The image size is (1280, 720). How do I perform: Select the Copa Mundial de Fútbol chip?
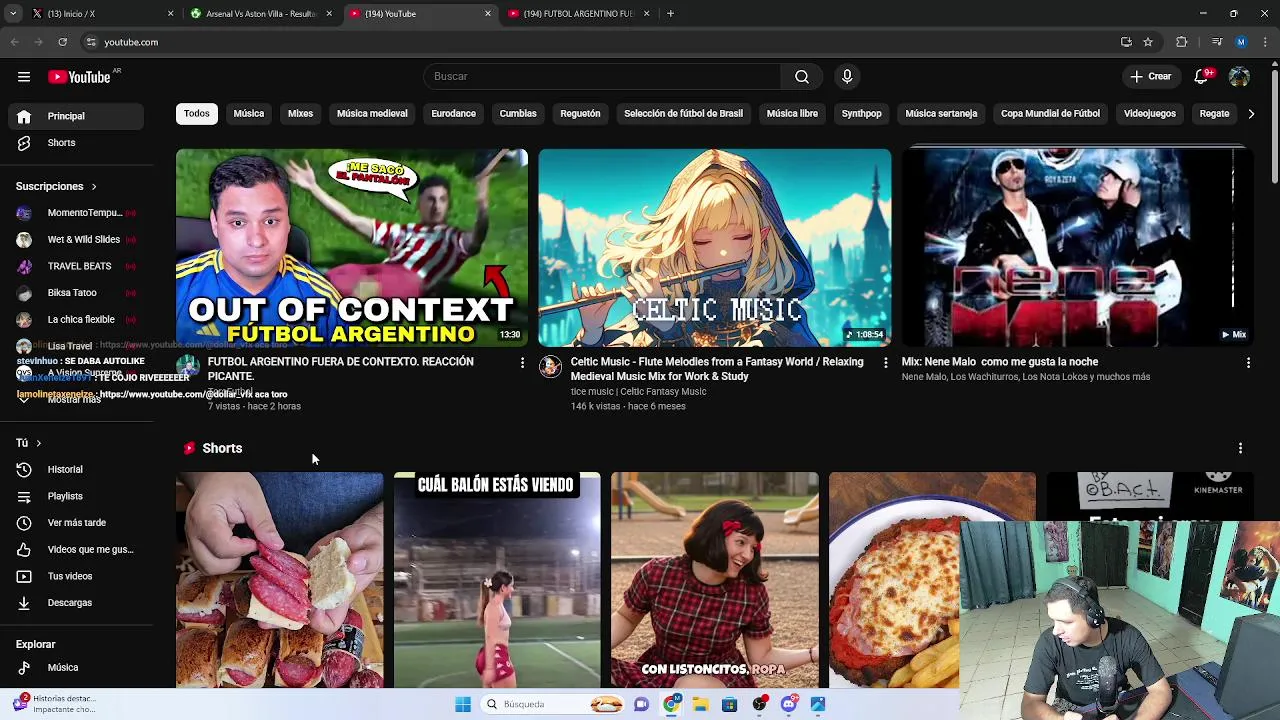[x=1050, y=113]
